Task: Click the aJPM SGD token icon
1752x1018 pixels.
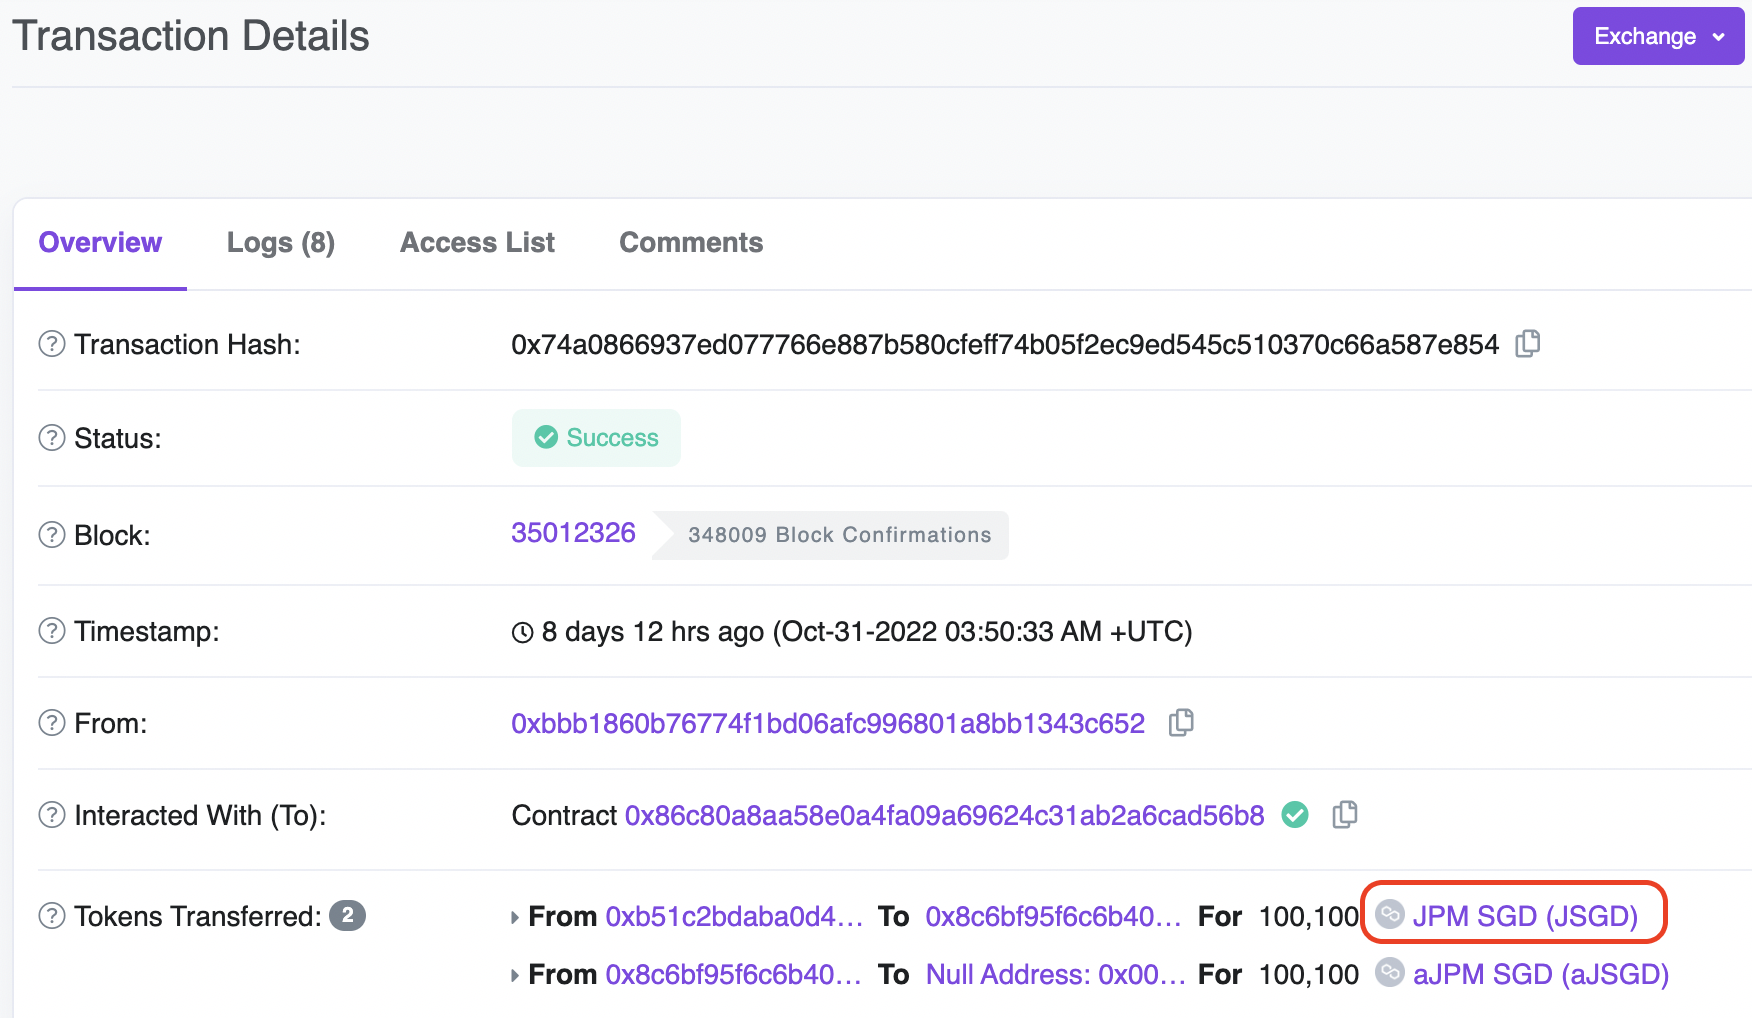Action: click(1390, 972)
